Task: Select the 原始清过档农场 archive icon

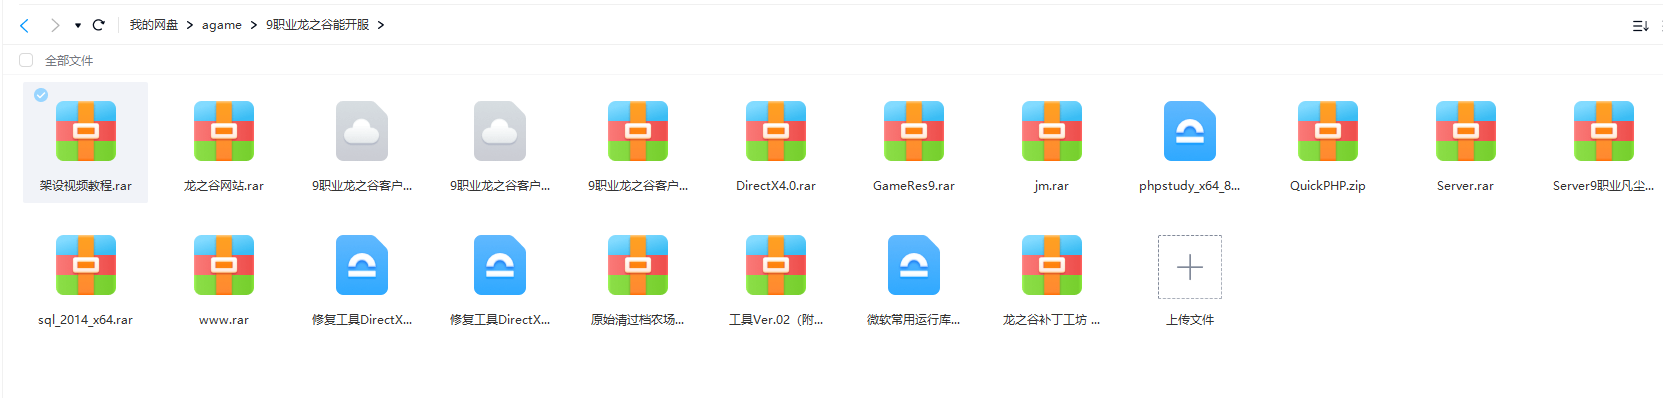Action: tap(638, 265)
